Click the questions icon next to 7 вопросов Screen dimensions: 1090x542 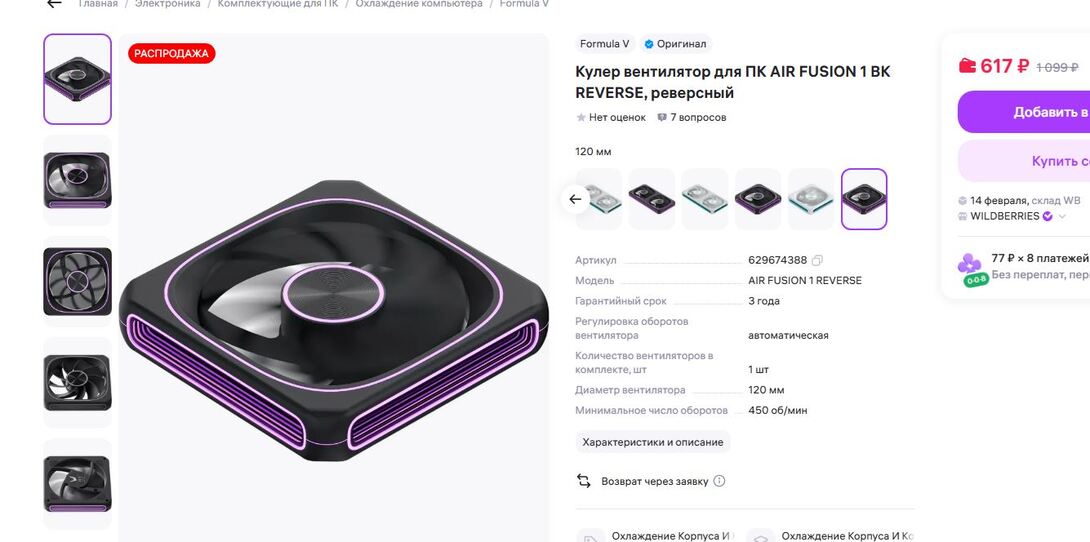tap(662, 117)
